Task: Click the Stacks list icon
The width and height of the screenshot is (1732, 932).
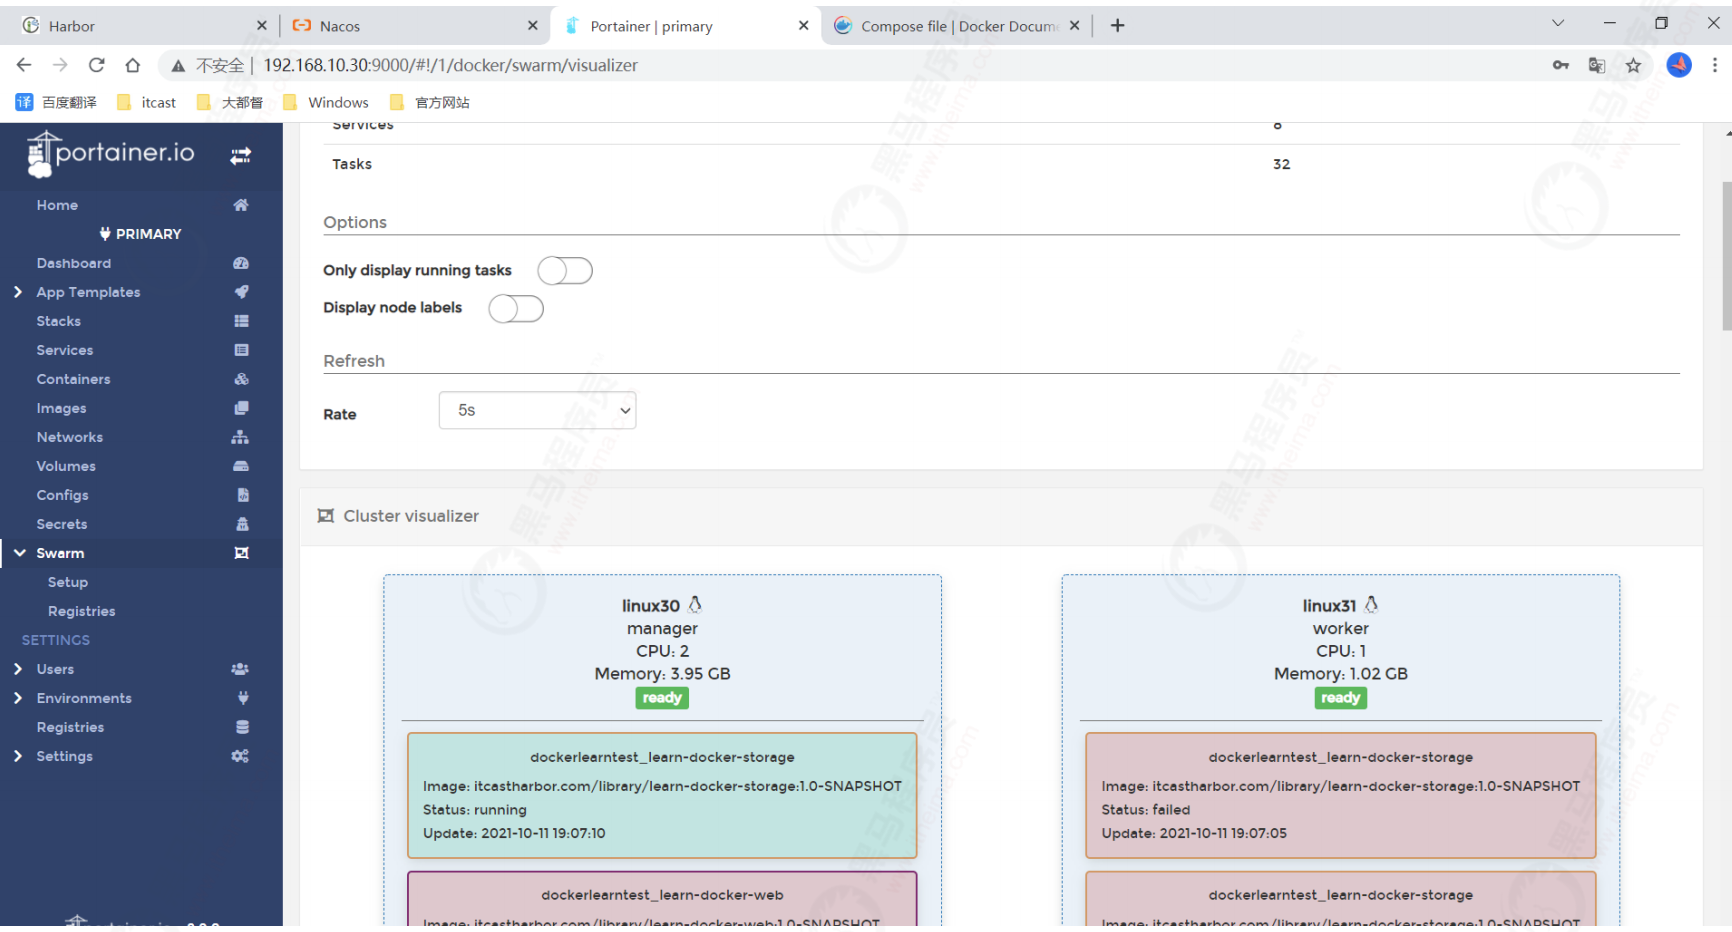Action: [241, 321]
